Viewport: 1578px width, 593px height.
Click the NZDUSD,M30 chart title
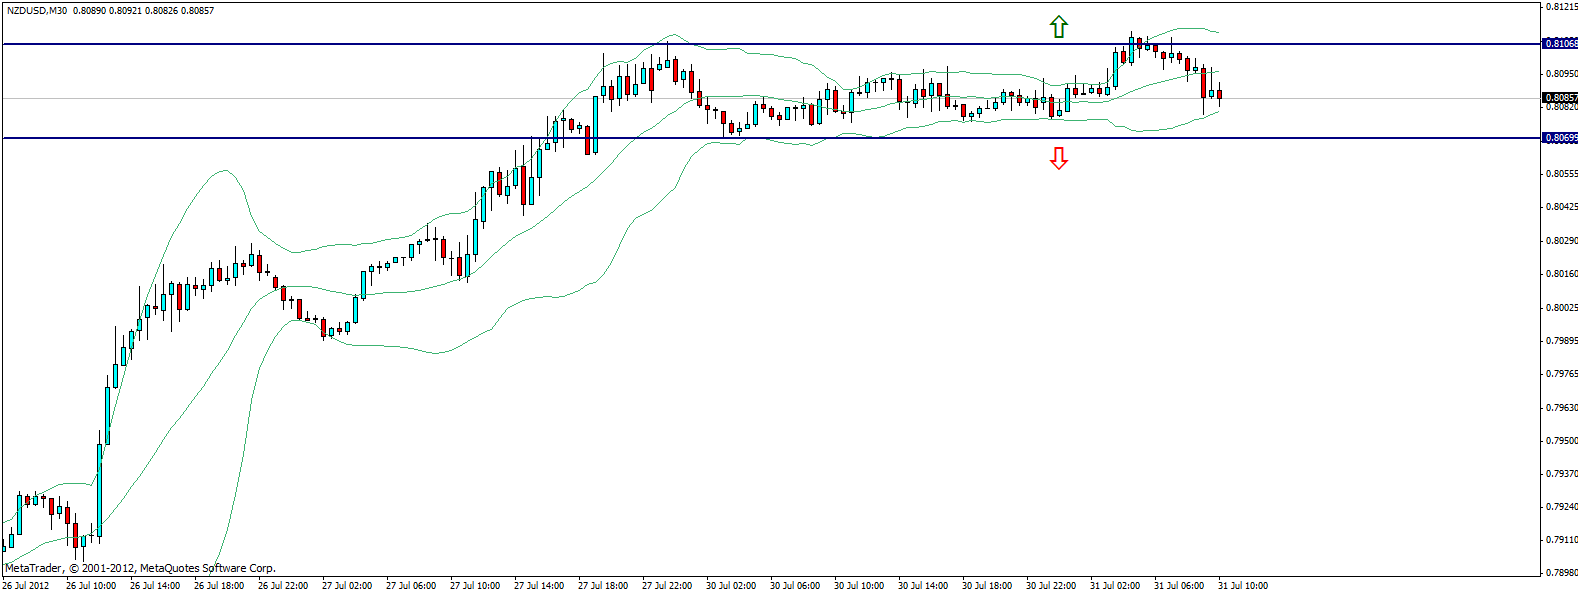37,10
